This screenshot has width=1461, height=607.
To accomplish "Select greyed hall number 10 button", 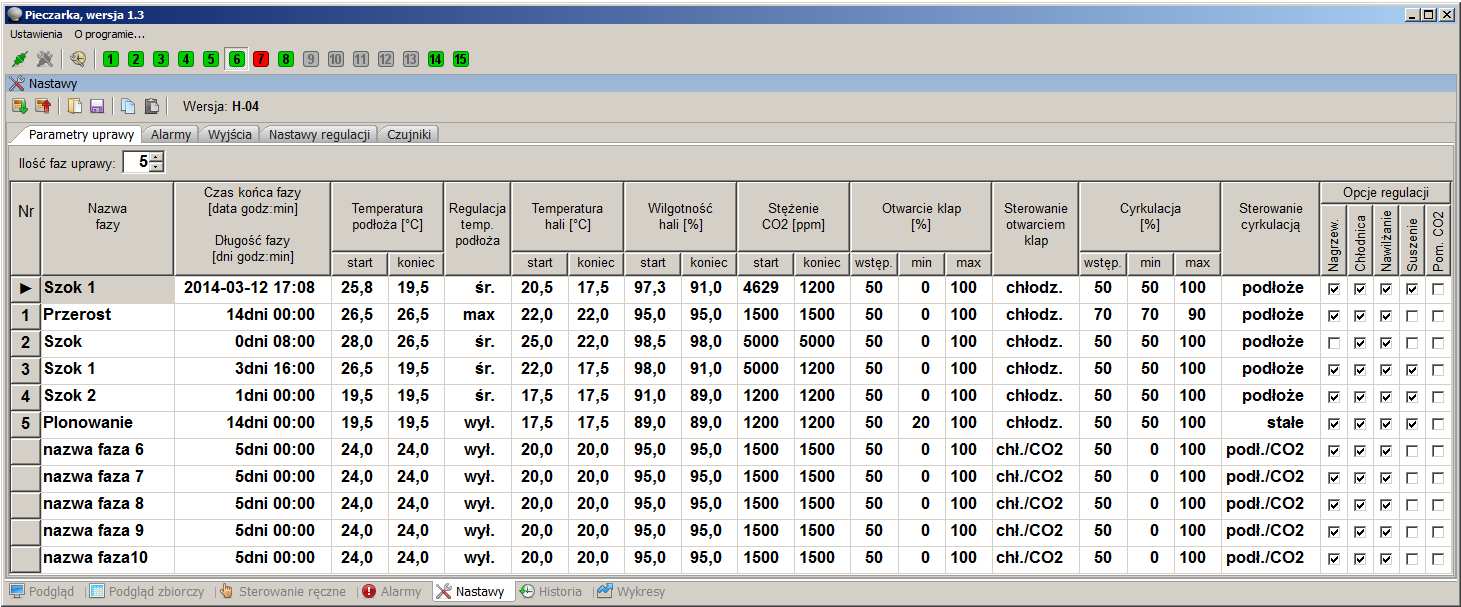I will 336,59.
